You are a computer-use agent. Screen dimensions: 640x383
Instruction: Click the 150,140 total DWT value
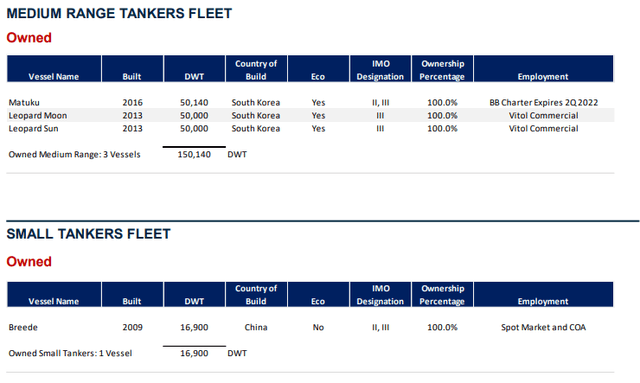[194, 154]
